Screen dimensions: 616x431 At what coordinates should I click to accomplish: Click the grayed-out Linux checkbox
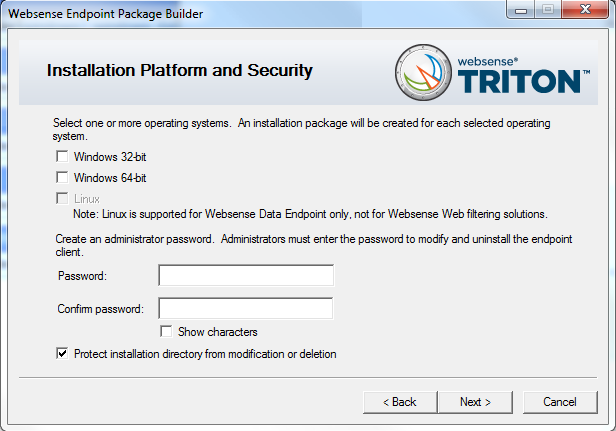[x=62, y=198]
